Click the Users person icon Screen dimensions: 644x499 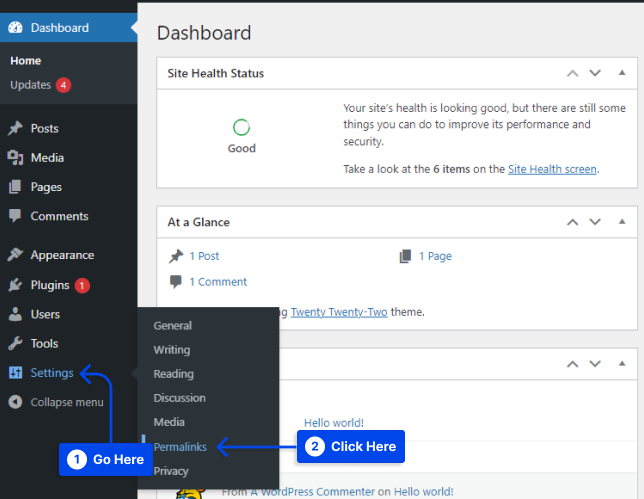pos(15,314)
